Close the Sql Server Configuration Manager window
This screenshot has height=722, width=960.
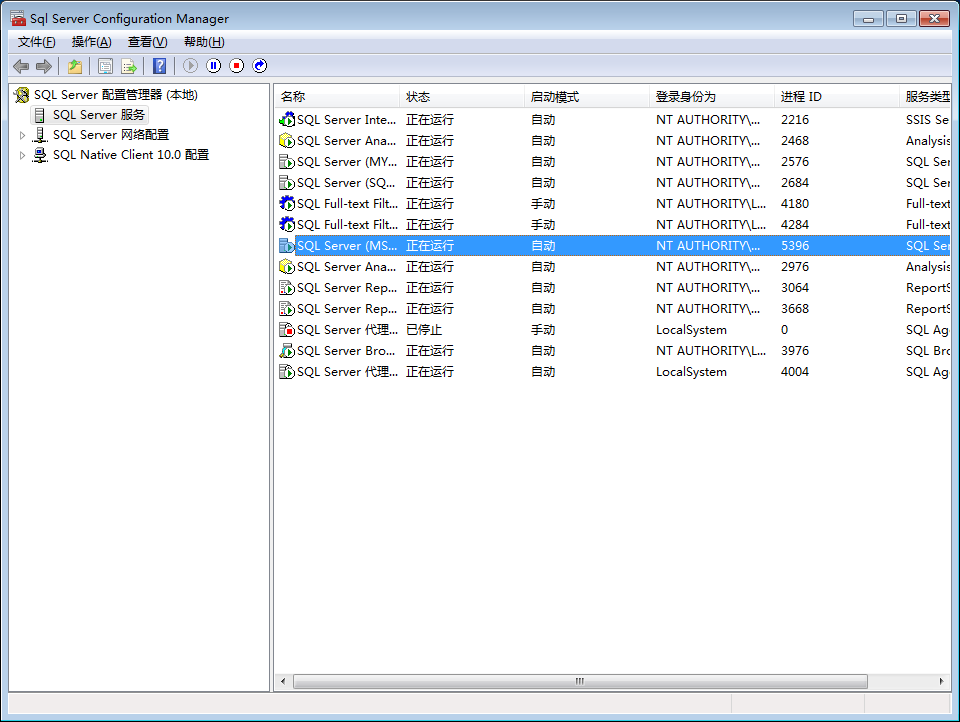pyautogui.click(x=934, y=19)
